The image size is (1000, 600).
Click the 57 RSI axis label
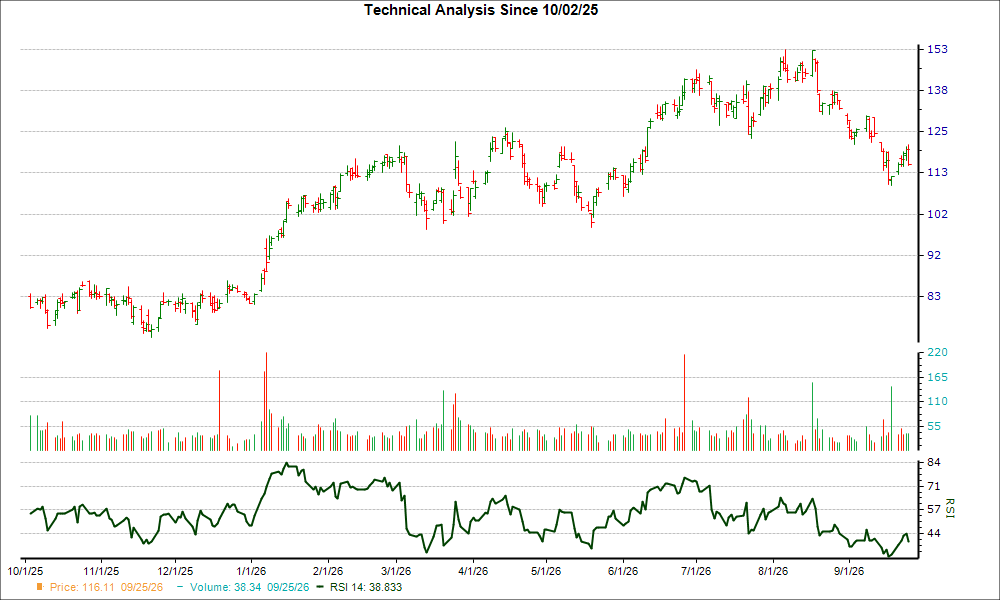934,509
